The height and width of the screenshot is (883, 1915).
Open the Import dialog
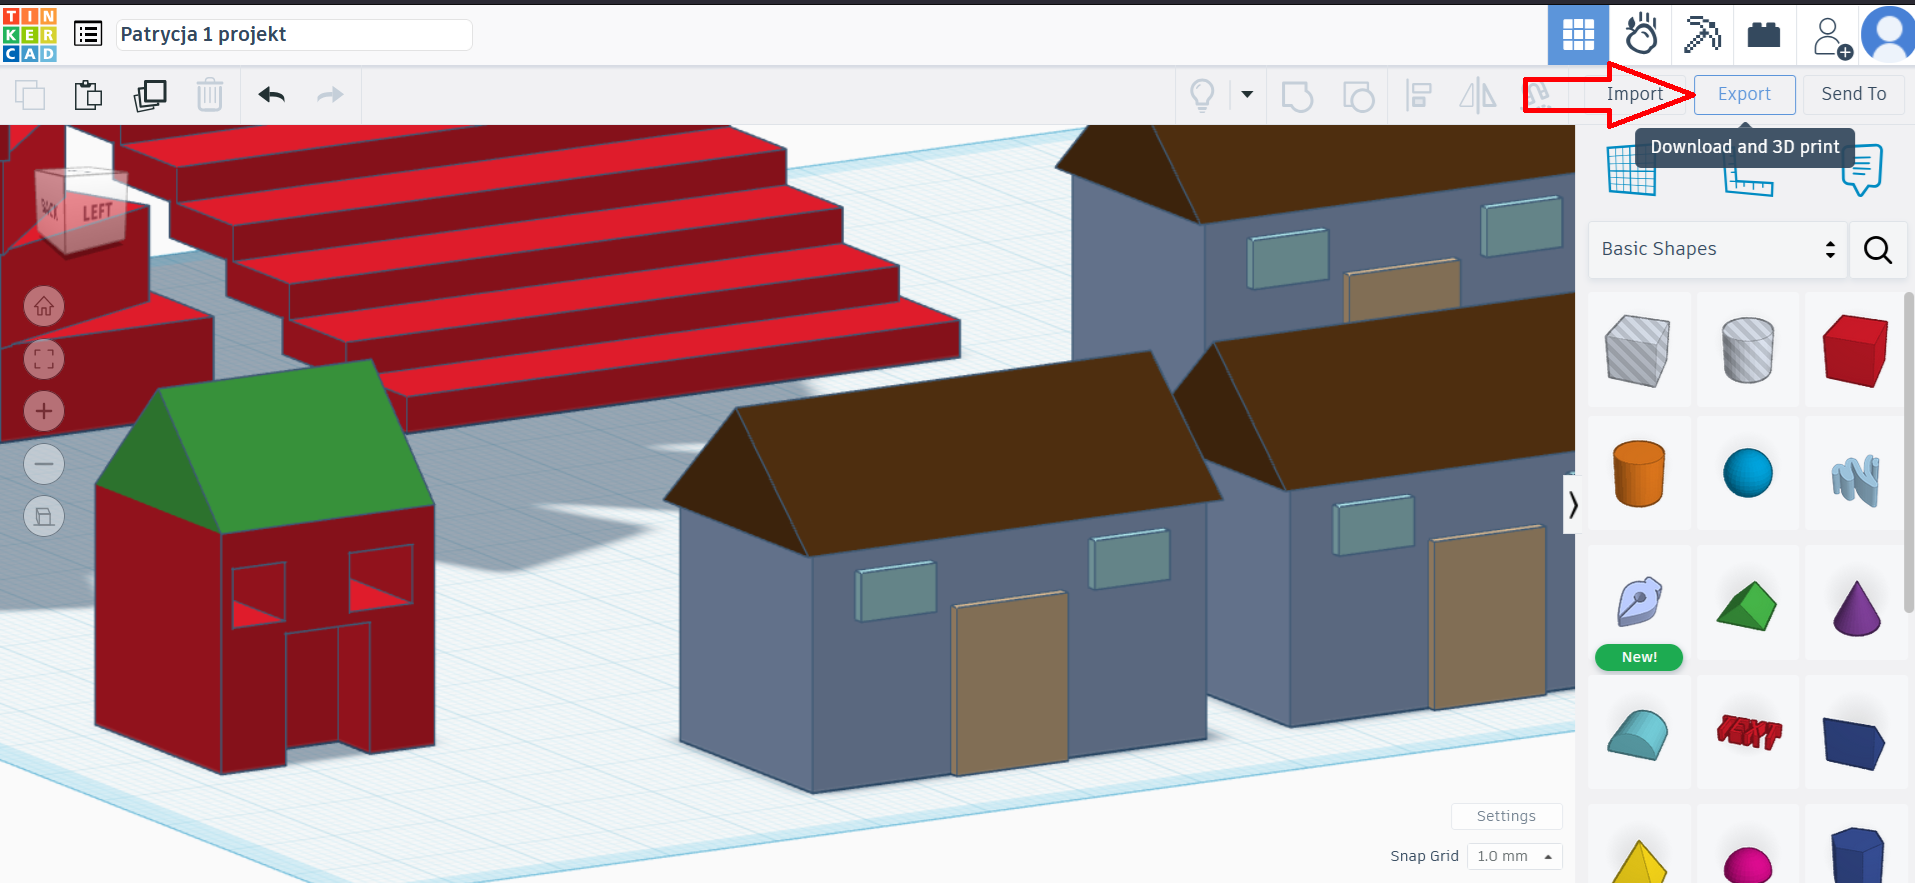pyautogui.click(x=1634, y=94)
